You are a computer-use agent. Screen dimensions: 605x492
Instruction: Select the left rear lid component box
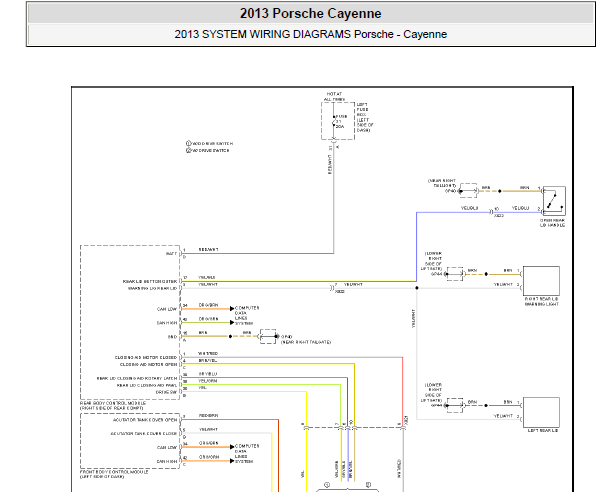click(541, 412)
